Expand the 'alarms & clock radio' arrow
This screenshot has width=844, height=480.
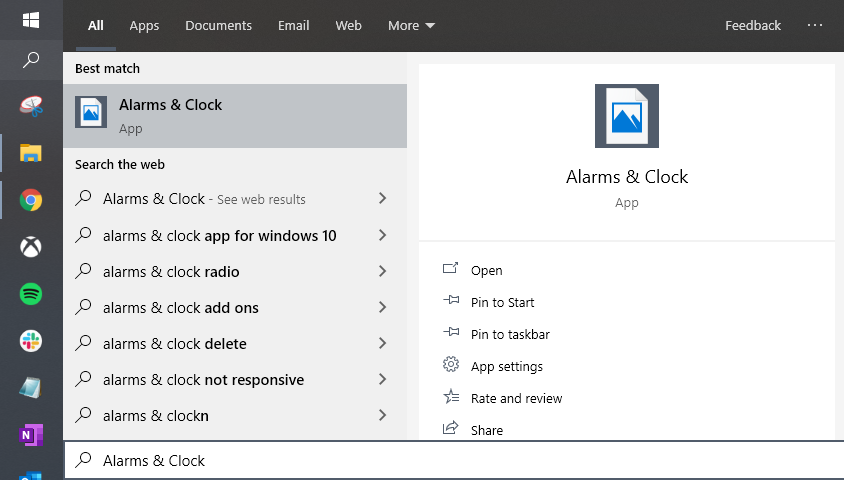coord(382,271)
